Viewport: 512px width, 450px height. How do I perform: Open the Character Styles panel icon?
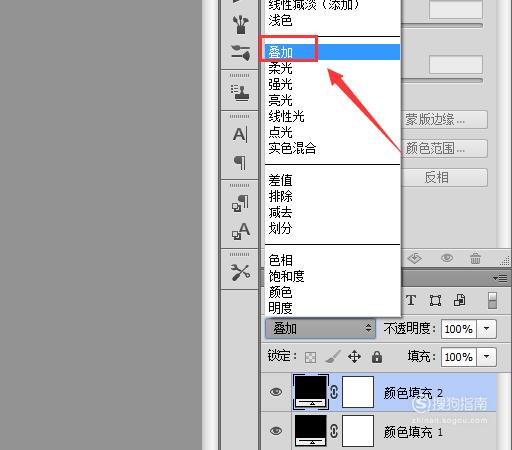240,231
